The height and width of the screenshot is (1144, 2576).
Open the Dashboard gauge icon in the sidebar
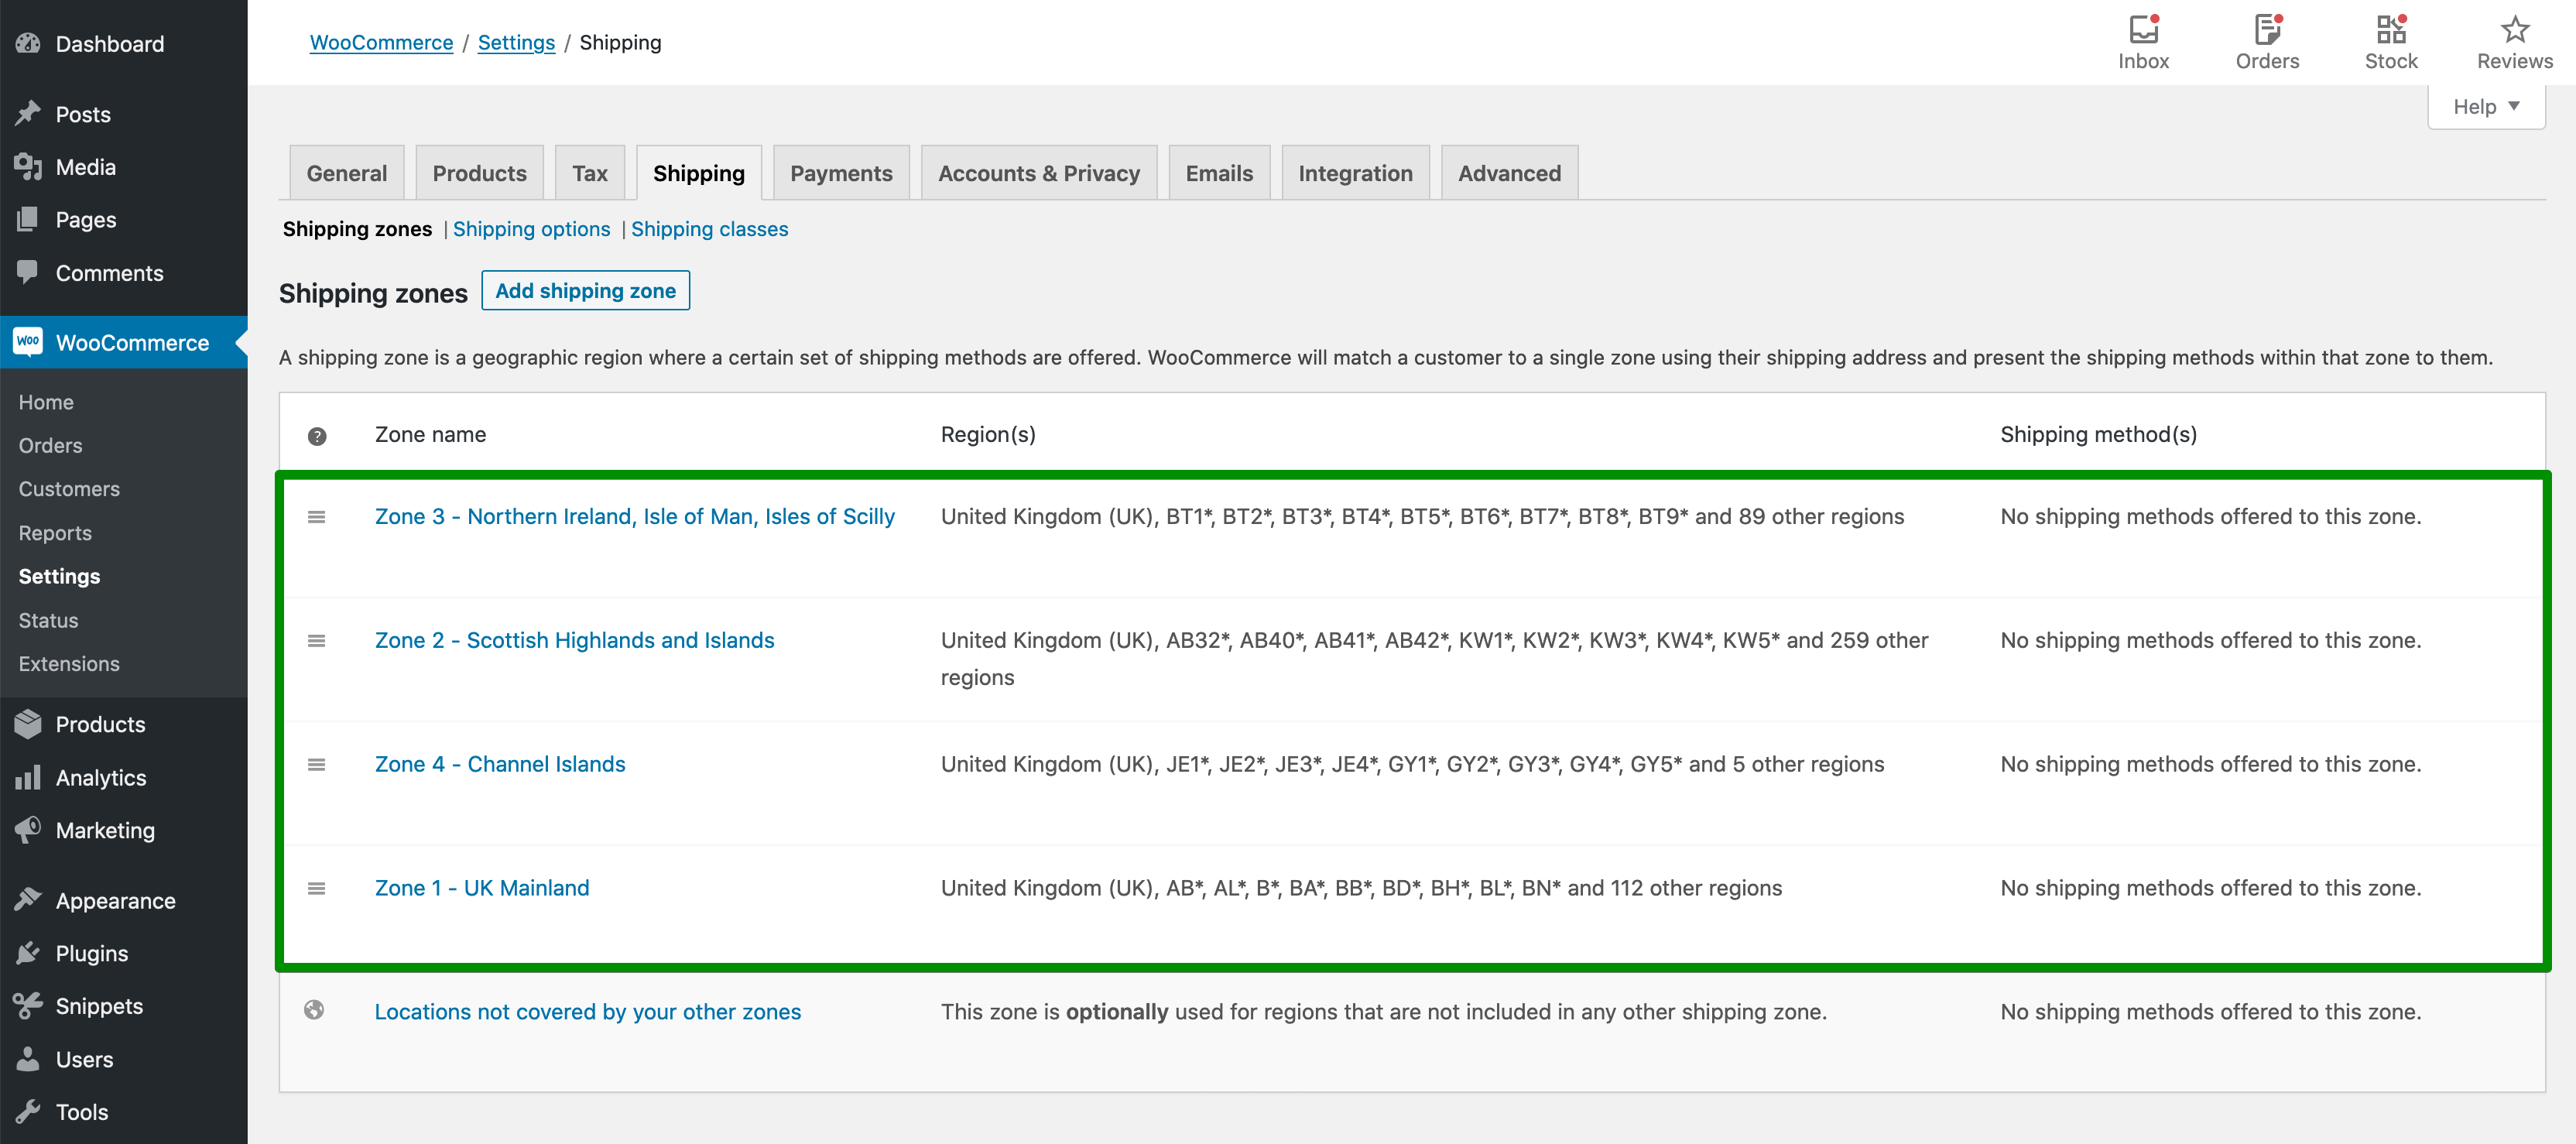28,43
